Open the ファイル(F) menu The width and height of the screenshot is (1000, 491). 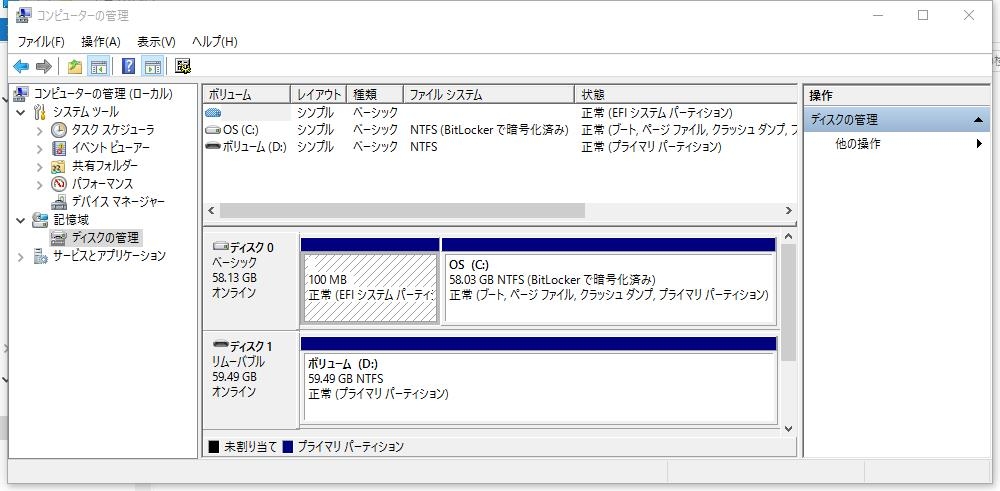[x=41, y=41]
